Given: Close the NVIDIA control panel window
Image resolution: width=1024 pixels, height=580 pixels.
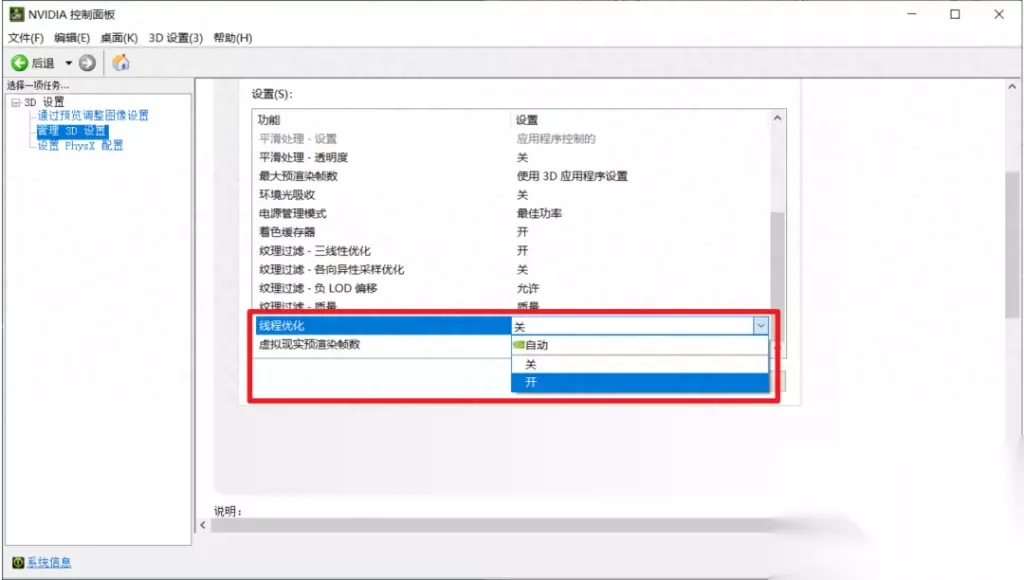Looking at the screenshot, I should (x=999, y=14).
